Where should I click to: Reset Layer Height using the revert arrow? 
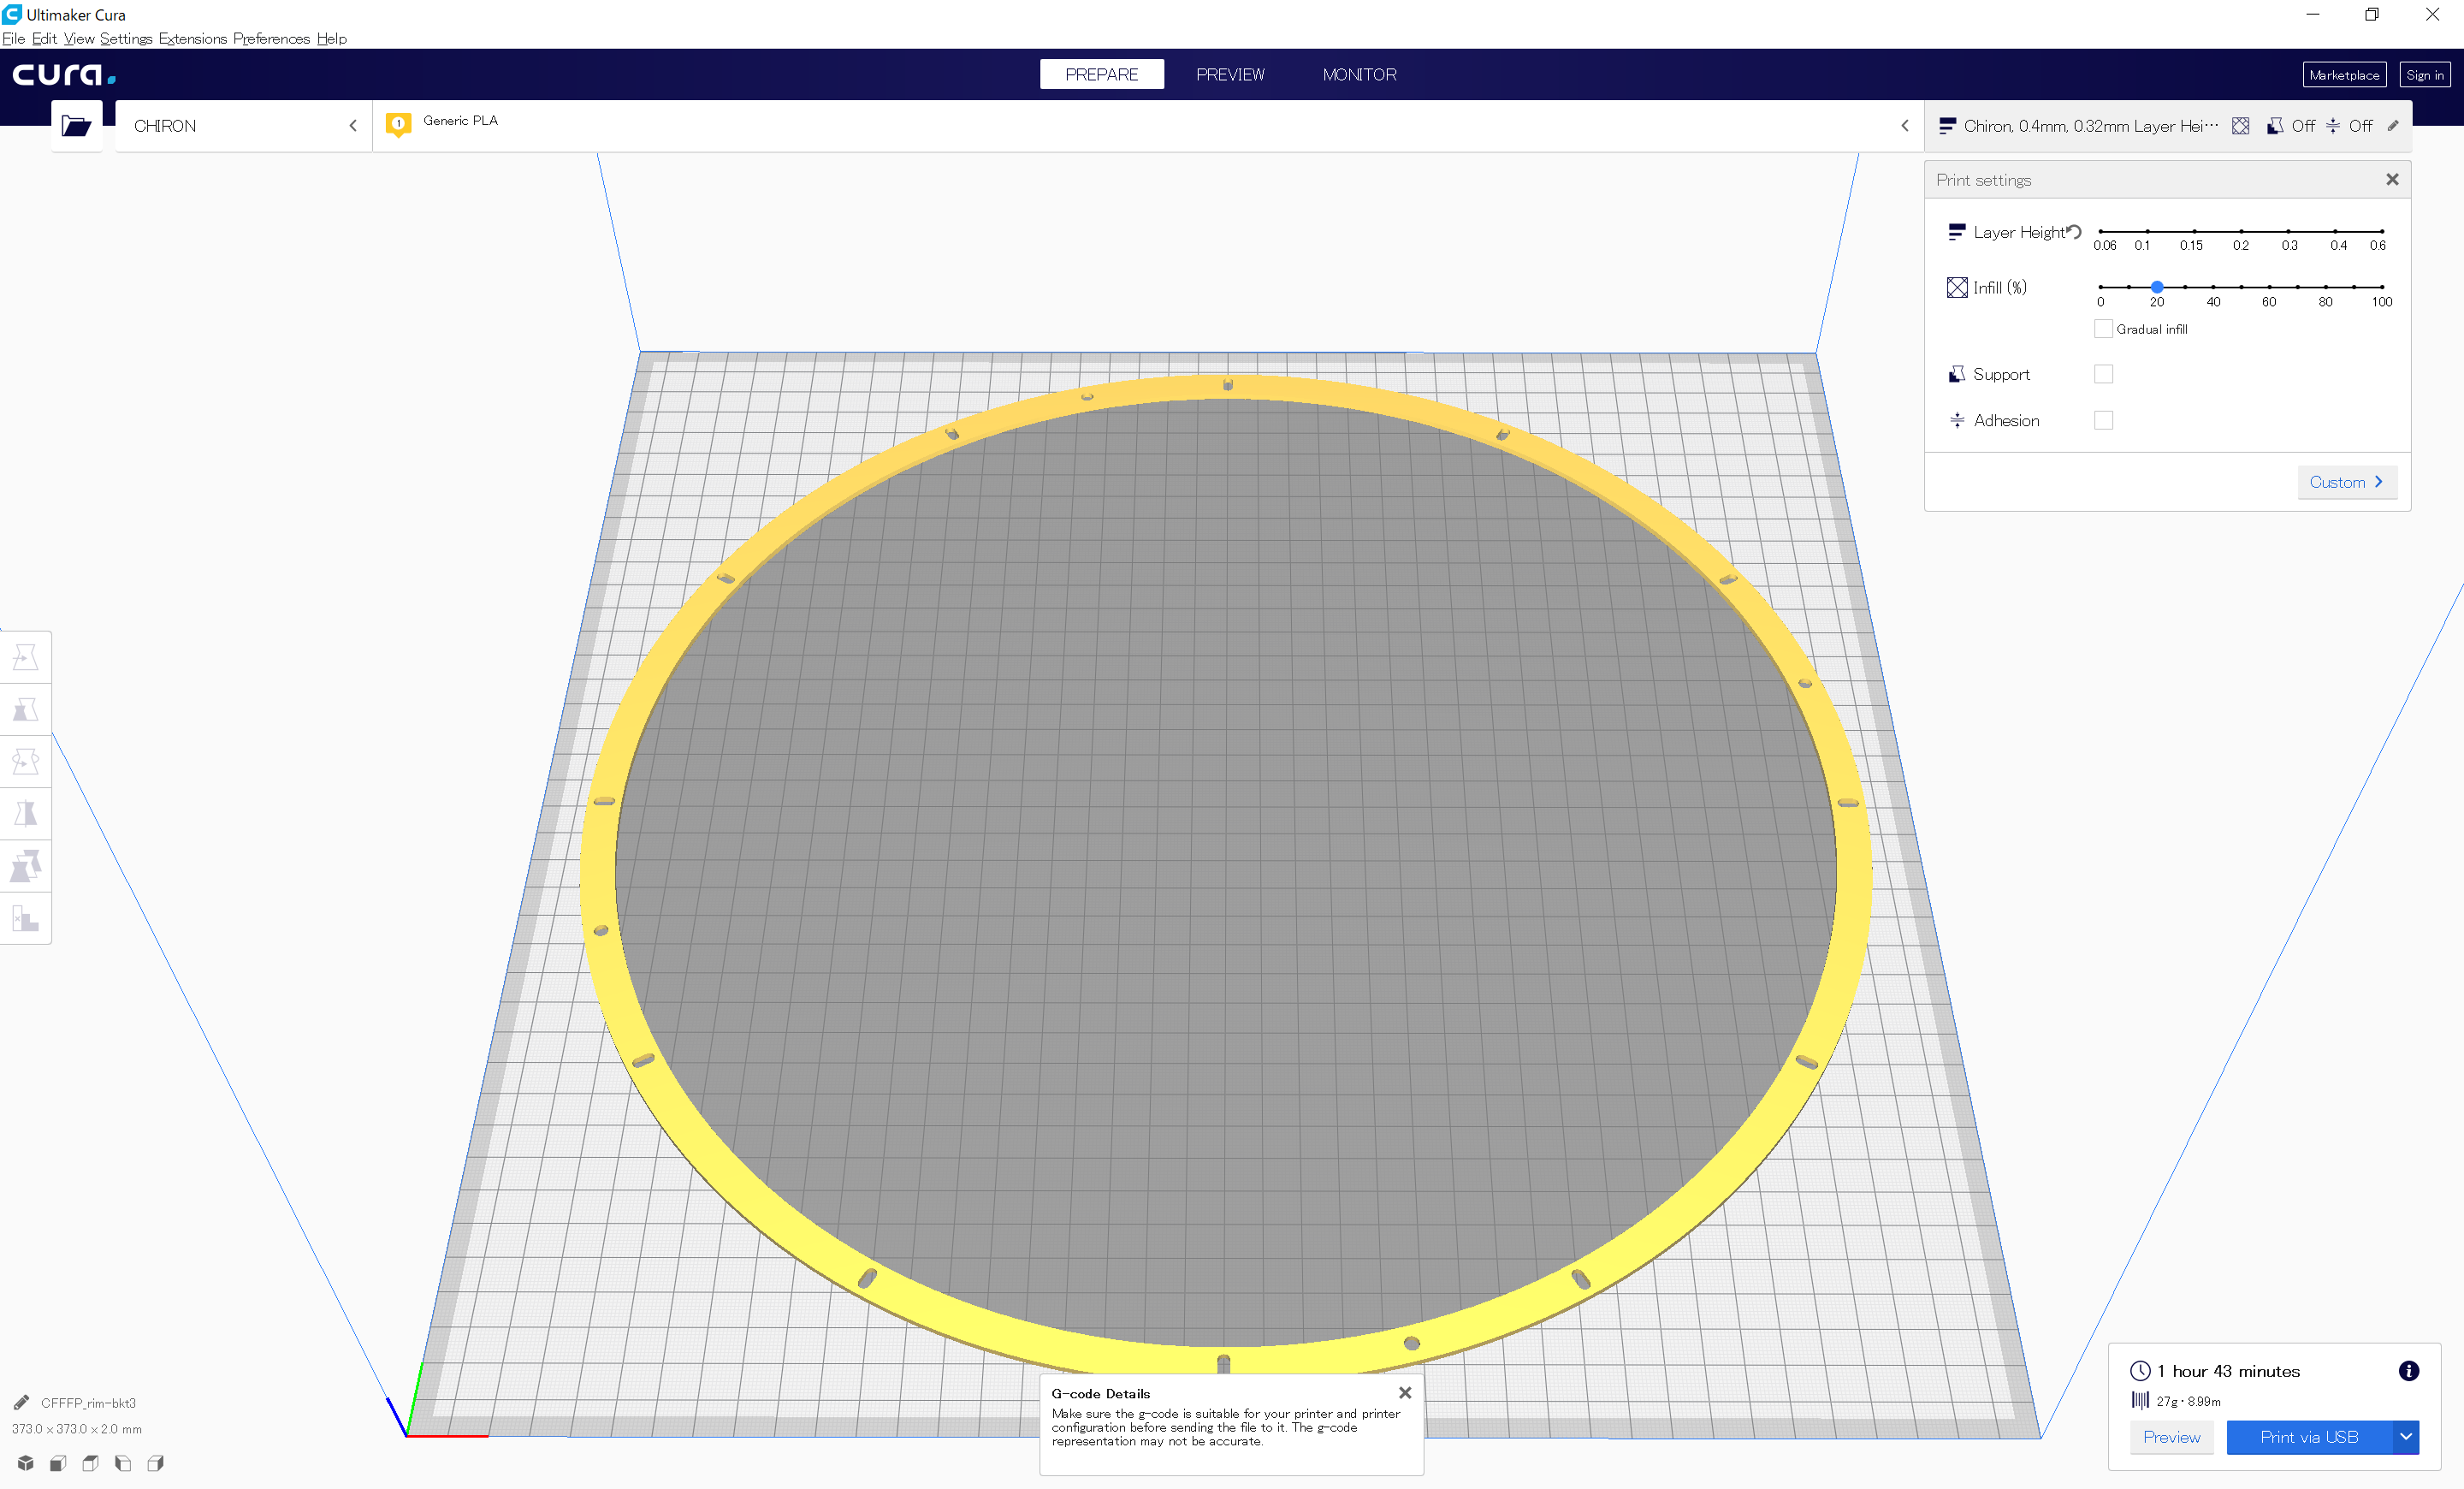[2074, 232]
